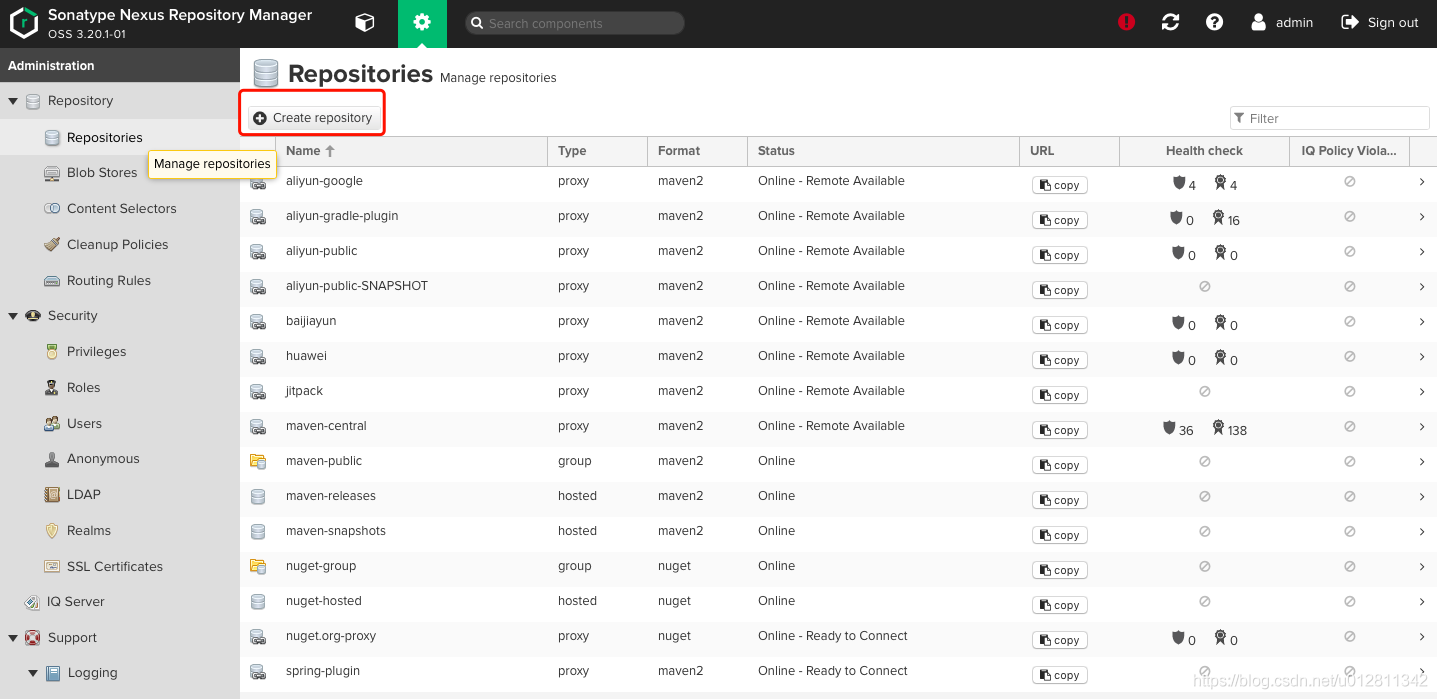Open maven-releases row details chevron

(x=1422, y=497)
